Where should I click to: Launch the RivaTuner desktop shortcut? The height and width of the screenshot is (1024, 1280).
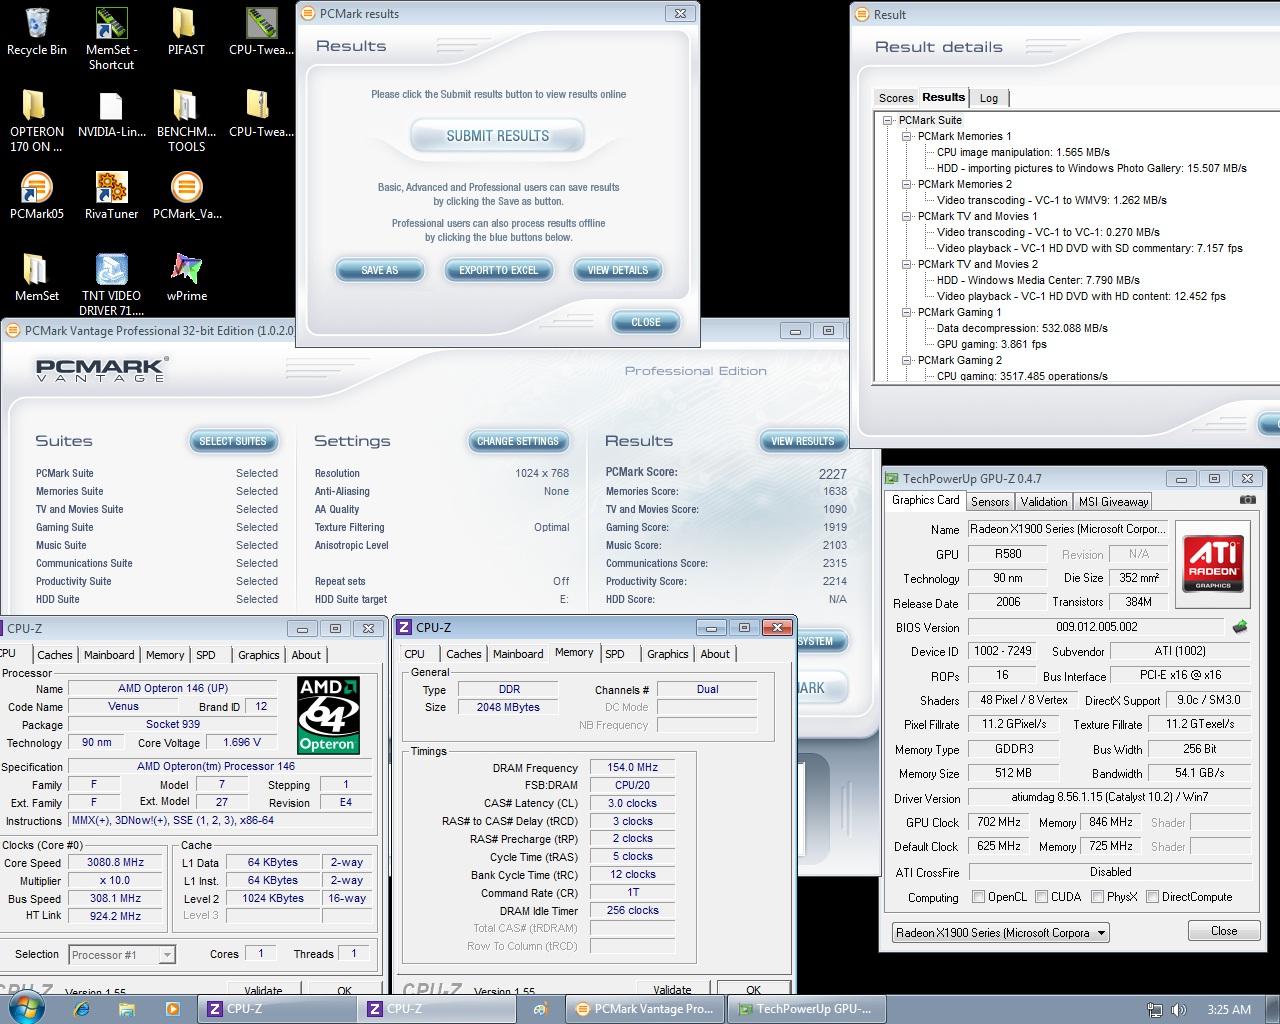coord(111,195)
